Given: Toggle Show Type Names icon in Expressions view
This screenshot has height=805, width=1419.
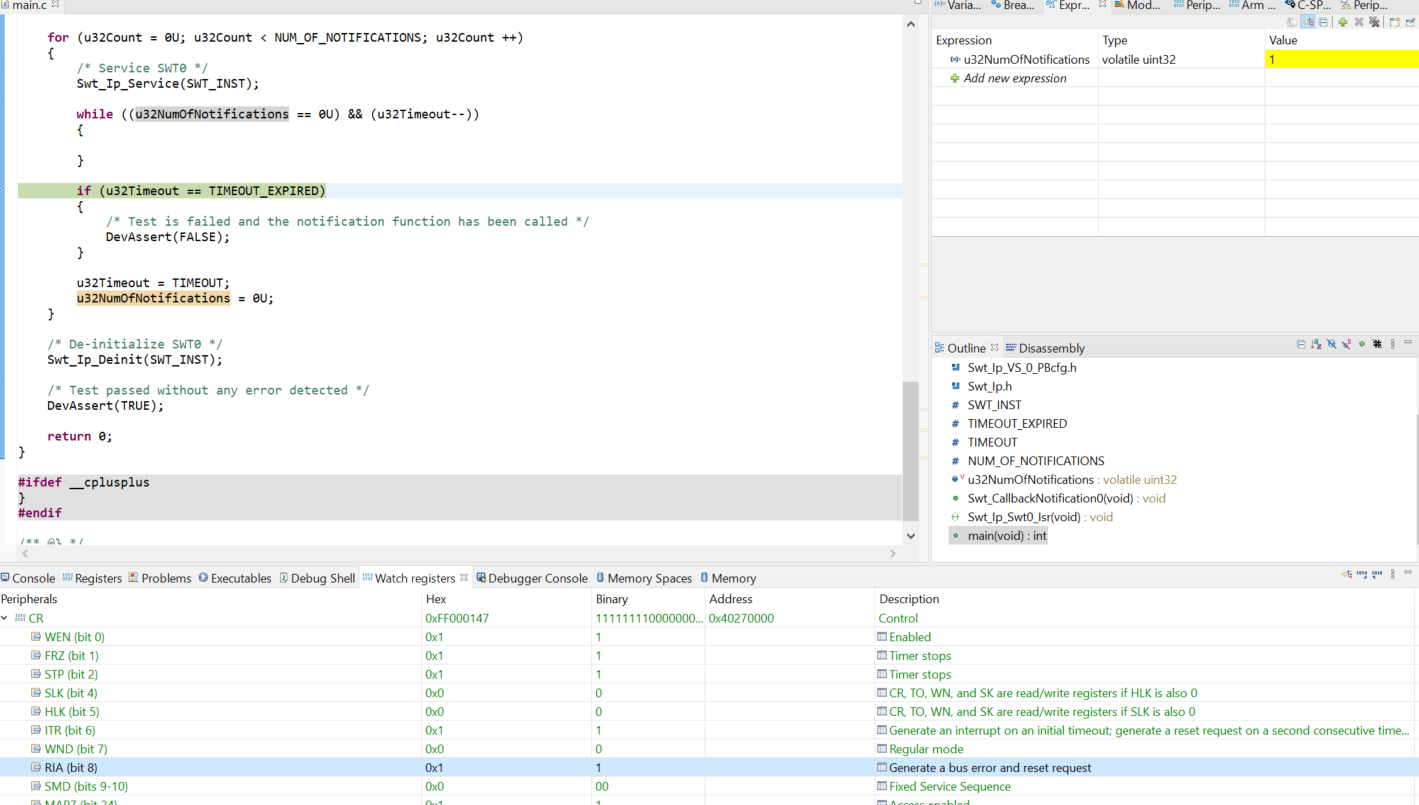Looking at the screenshot, I should tap(1292, 22).
